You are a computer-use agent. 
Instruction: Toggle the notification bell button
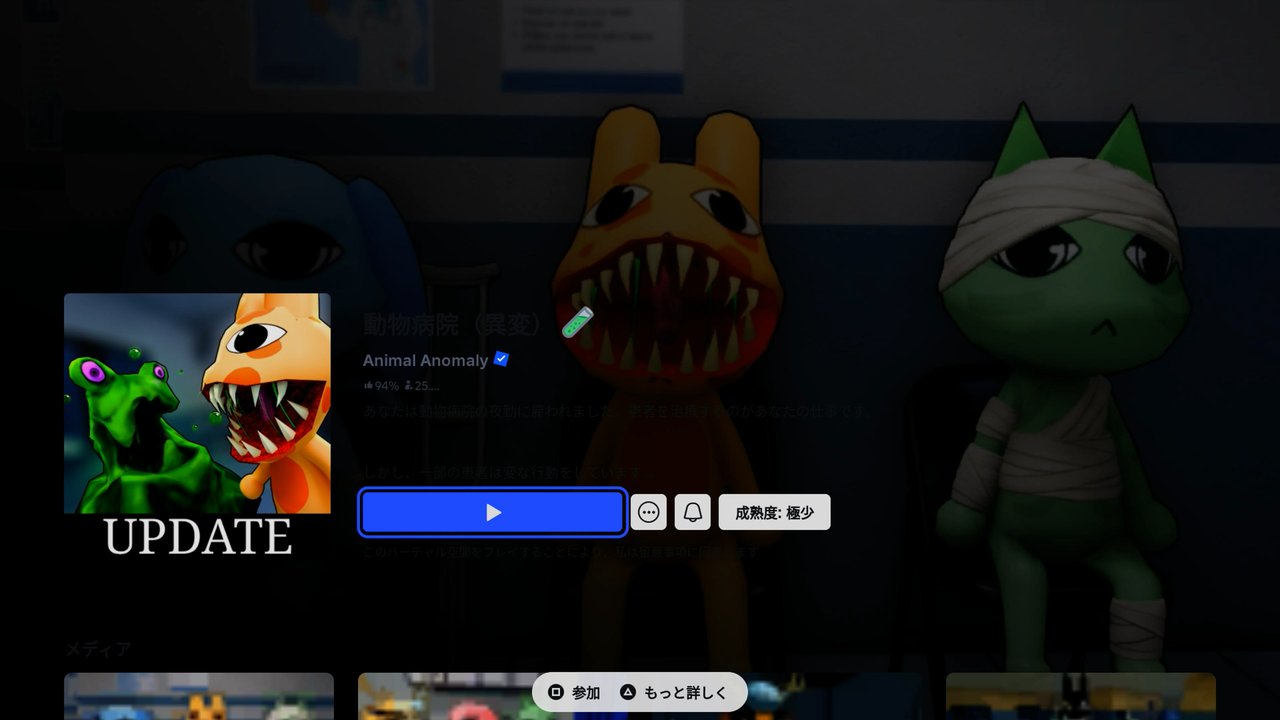pos(693,512)
